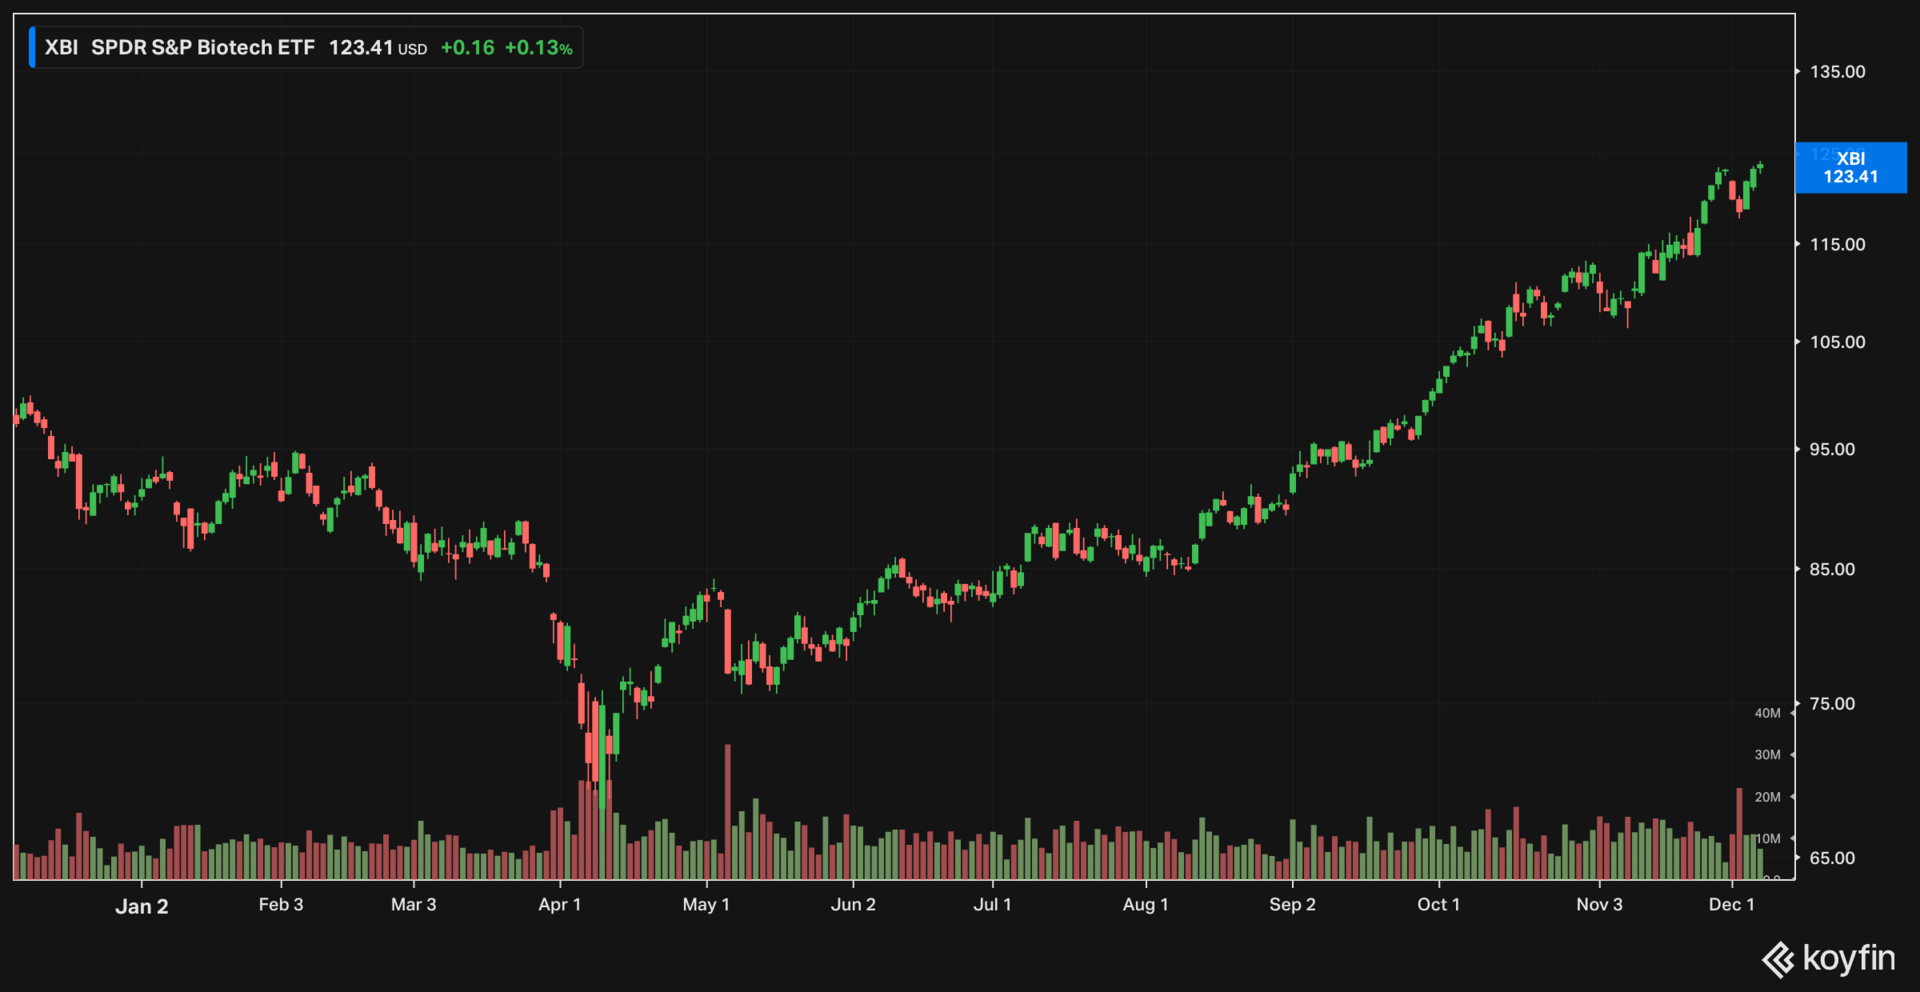
Task: Click the Aug 1 date label
Action: click(1146, 905)
